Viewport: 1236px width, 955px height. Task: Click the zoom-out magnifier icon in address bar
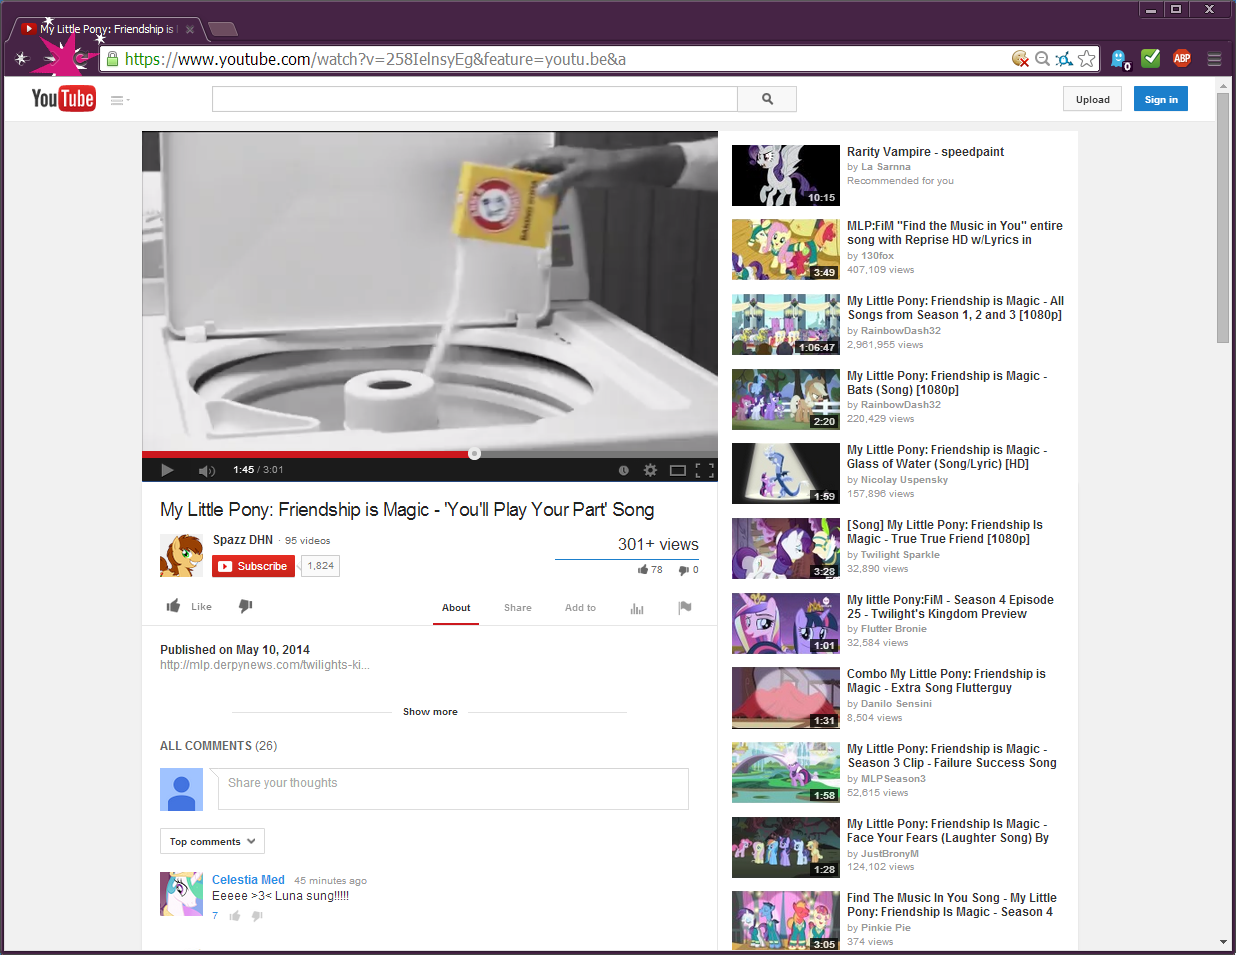(x=1042, y=59)
